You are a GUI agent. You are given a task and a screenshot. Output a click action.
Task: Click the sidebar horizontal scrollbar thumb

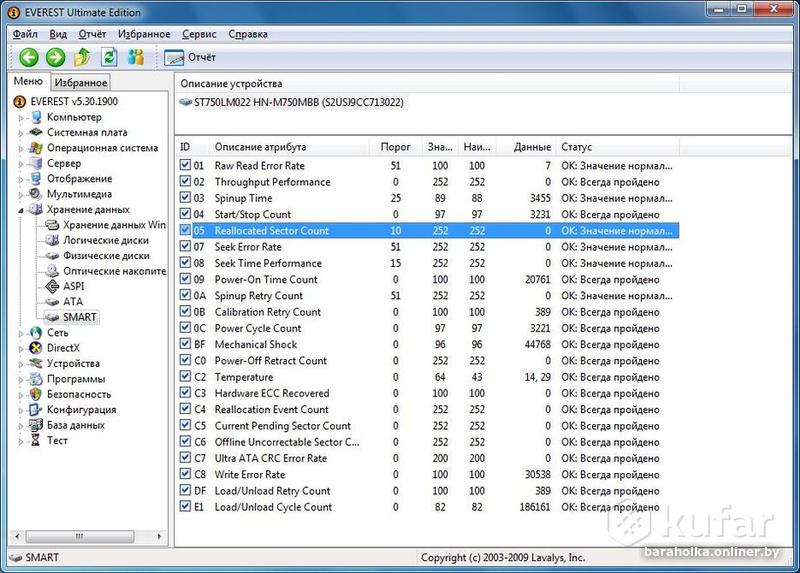(x=80, y=536)
